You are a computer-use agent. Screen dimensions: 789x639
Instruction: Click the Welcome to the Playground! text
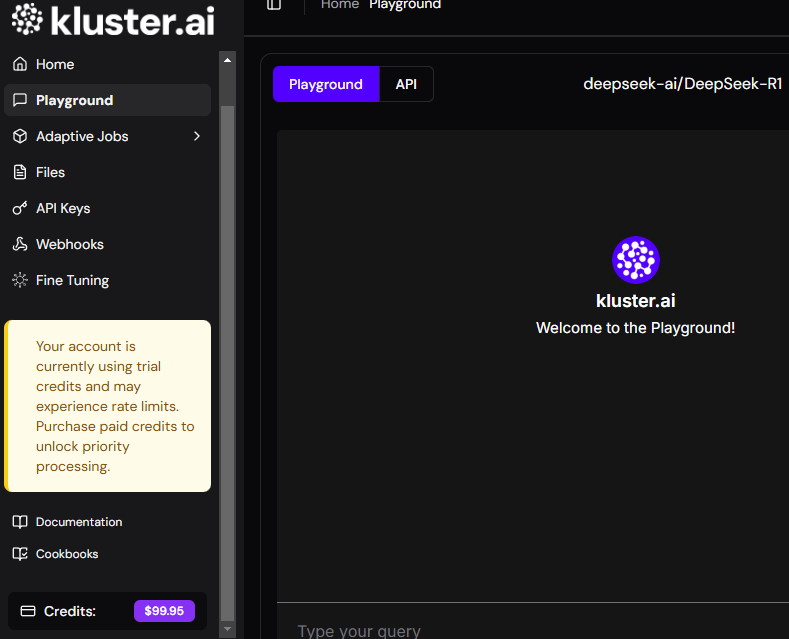636,328
